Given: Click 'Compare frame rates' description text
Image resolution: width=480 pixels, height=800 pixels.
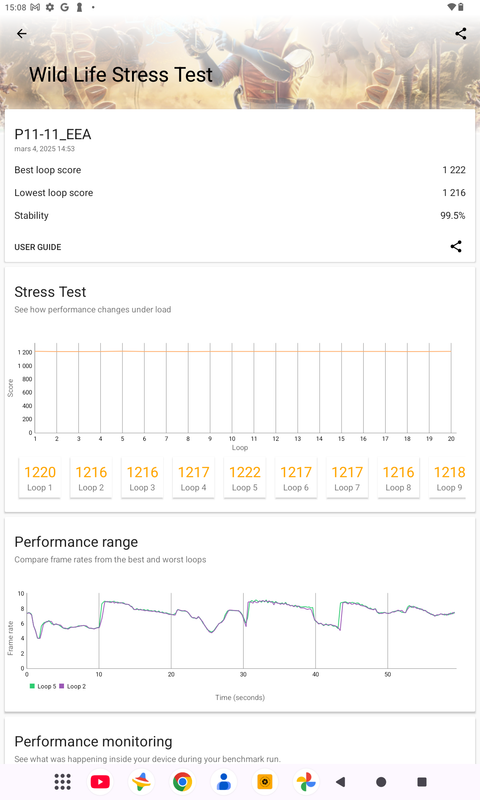Looking at the screenshot, I should 110,560.
